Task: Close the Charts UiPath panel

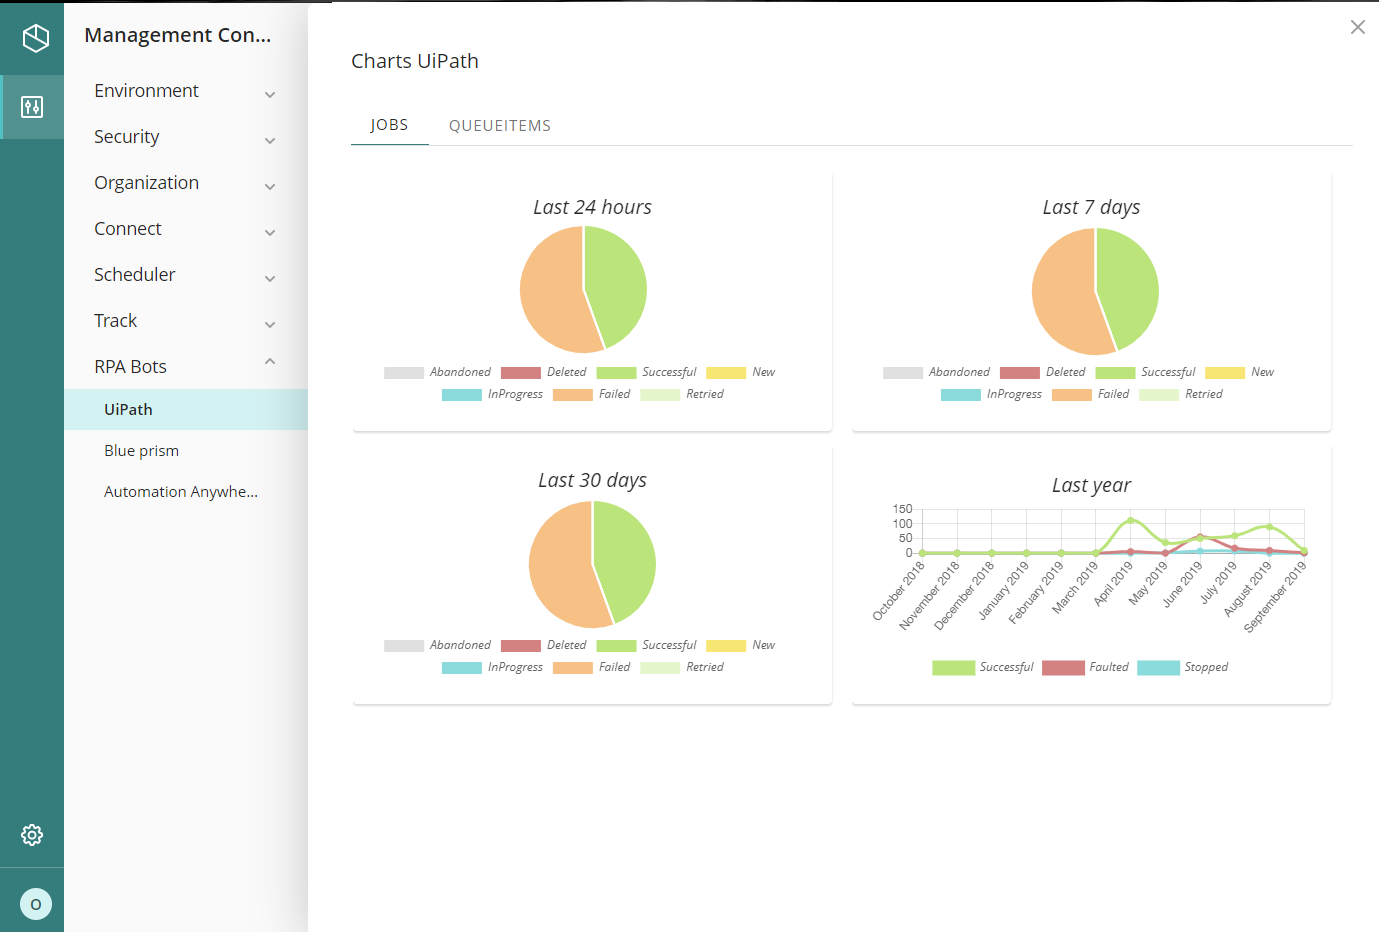Action: [1357, 27]
